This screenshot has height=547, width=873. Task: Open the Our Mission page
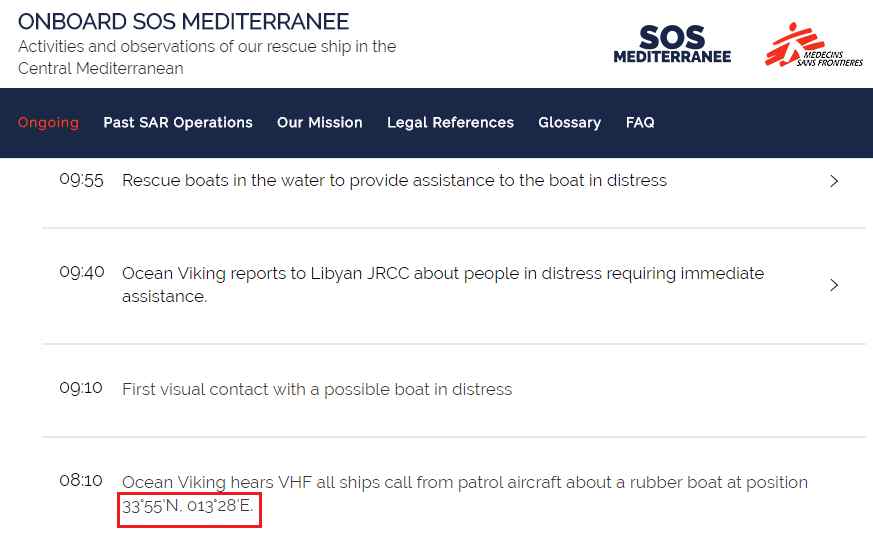[320, 123]
